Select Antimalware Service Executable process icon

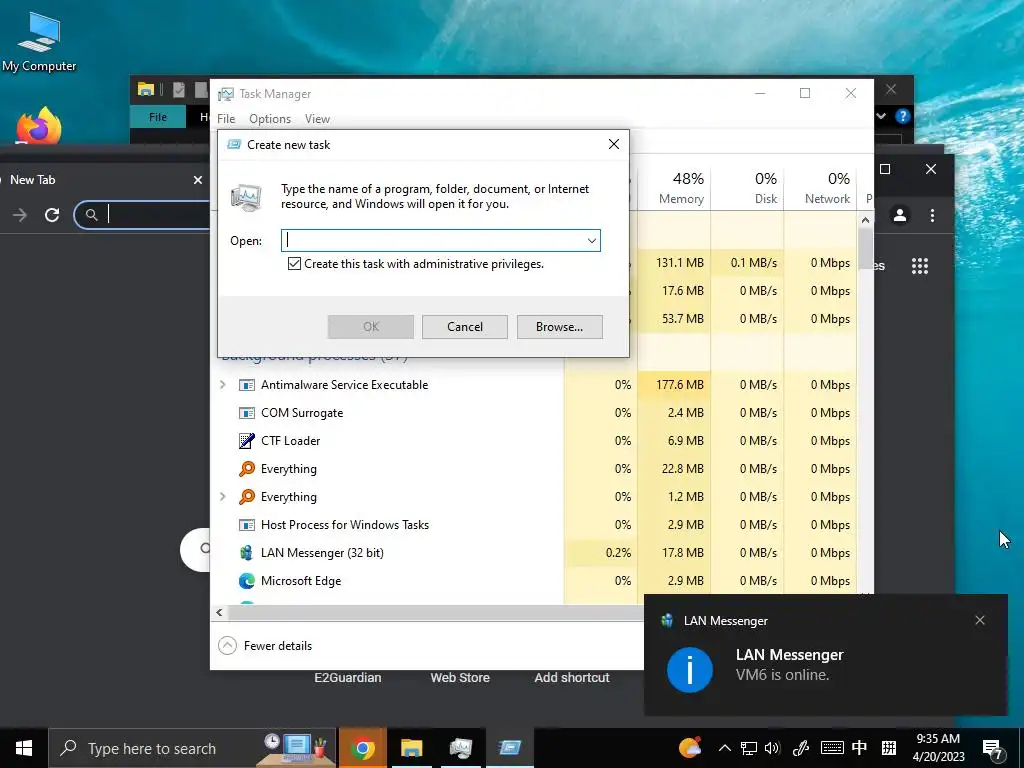coord(247,385)
